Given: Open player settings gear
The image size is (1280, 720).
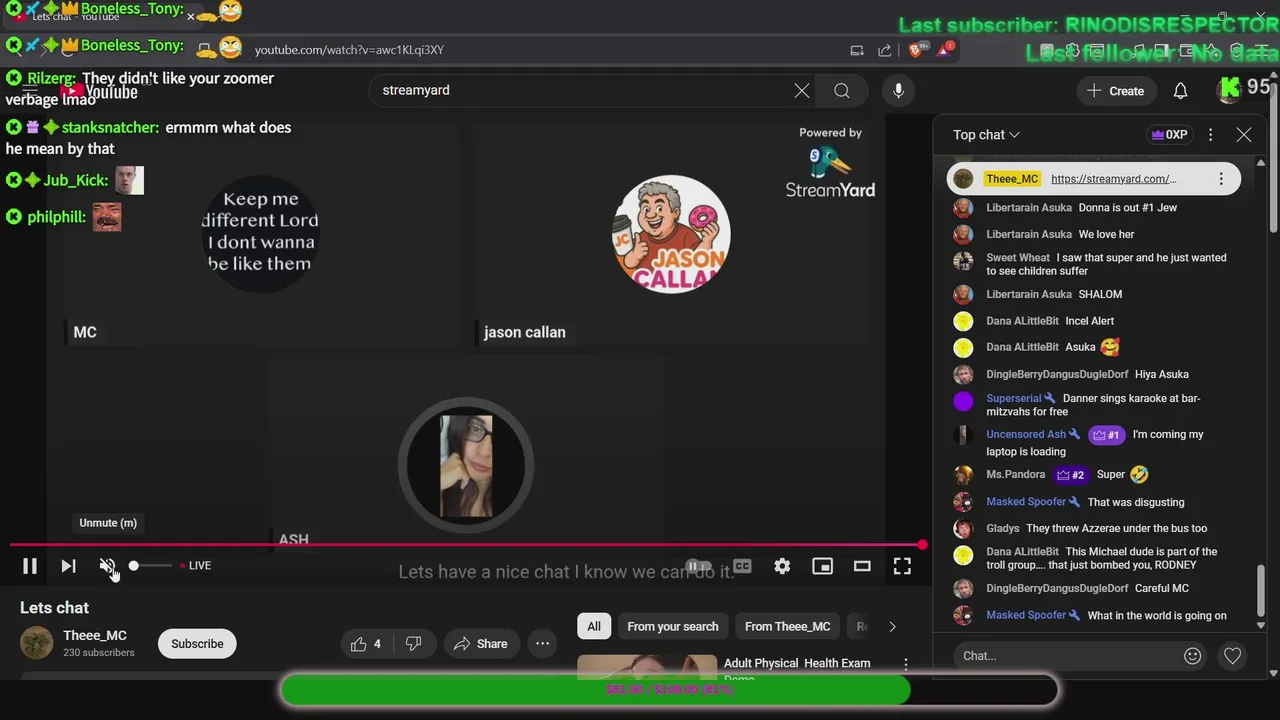Looking at the screenshot, I should point(782,566).
